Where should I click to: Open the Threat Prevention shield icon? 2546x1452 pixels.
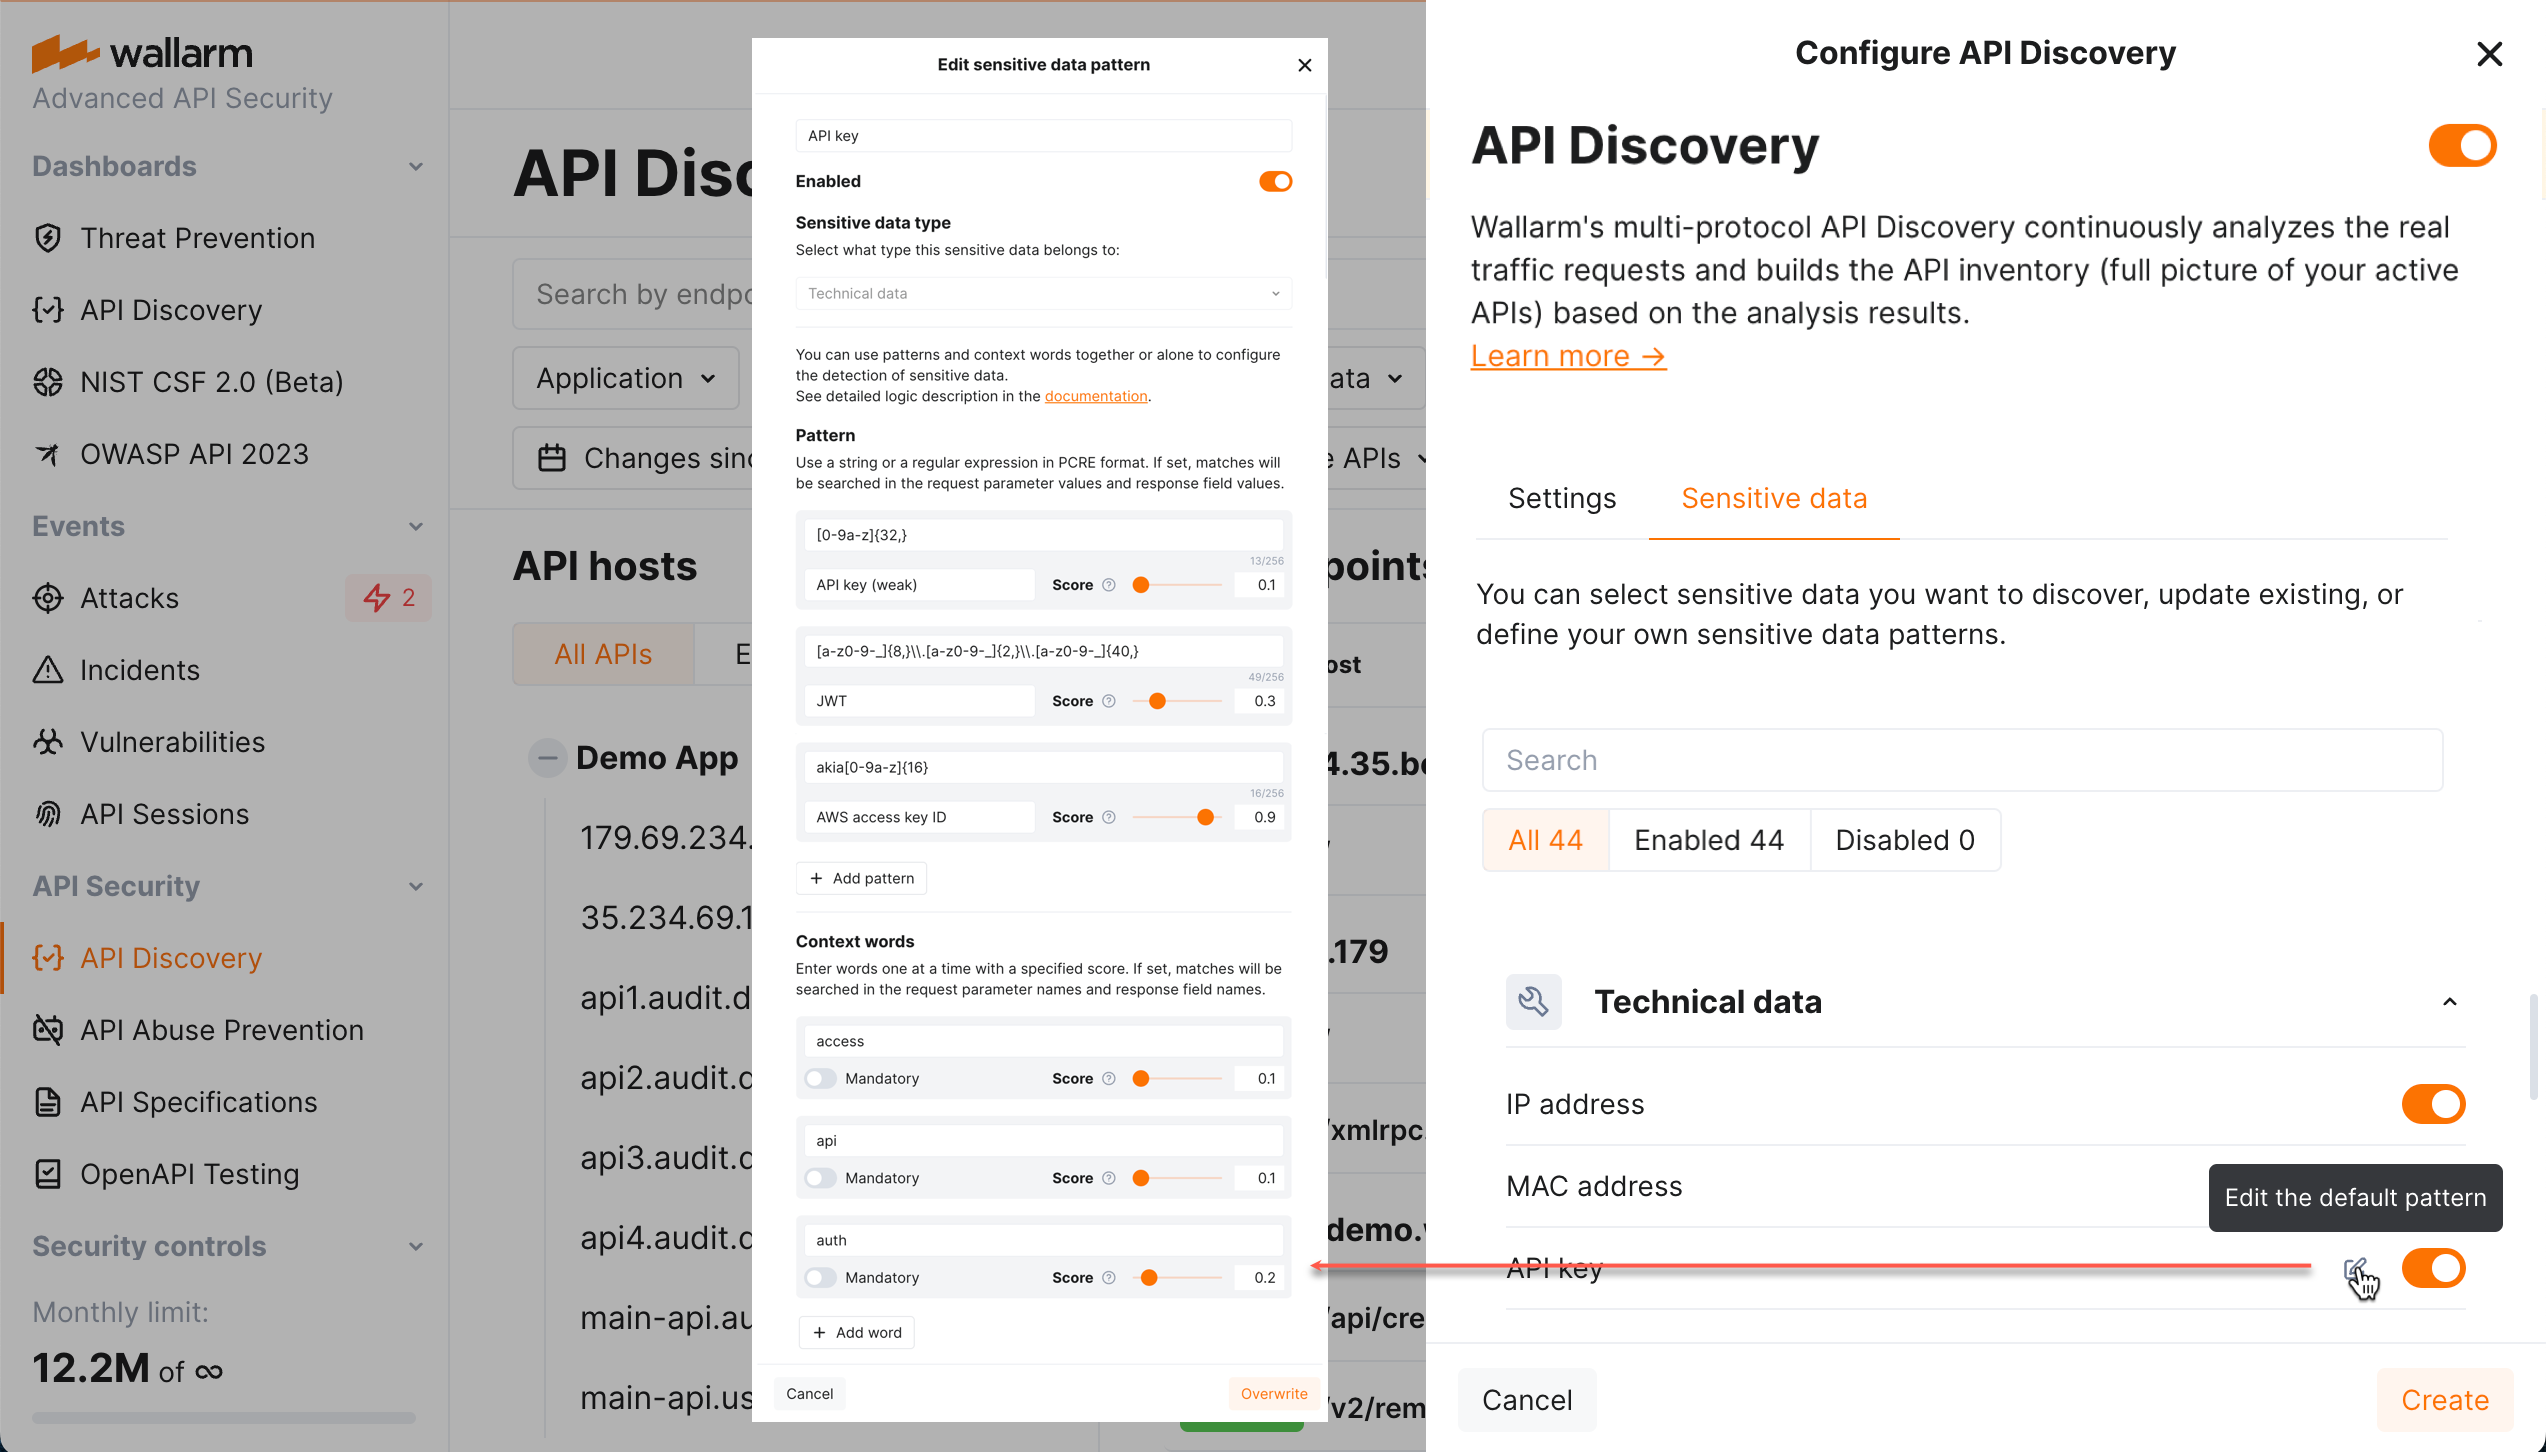47,237
